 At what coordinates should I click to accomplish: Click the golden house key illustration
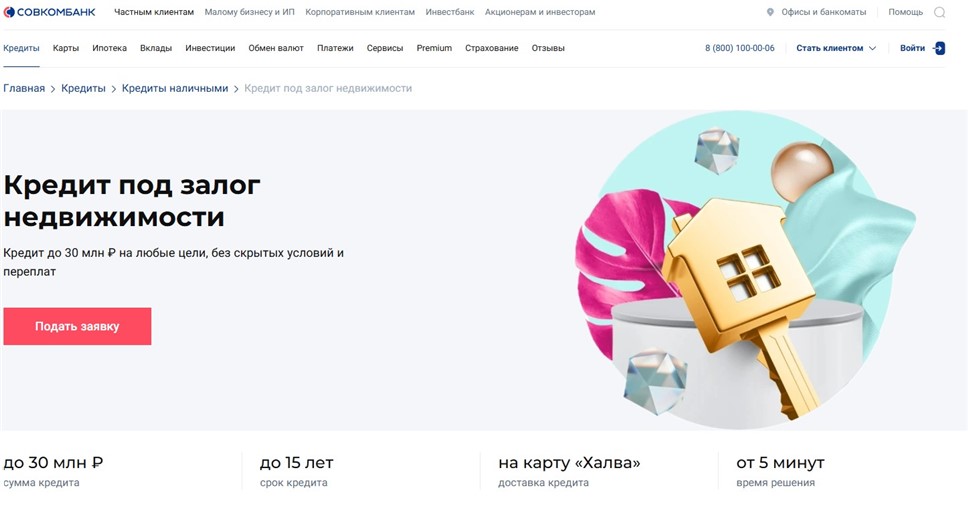pos(741,296)
